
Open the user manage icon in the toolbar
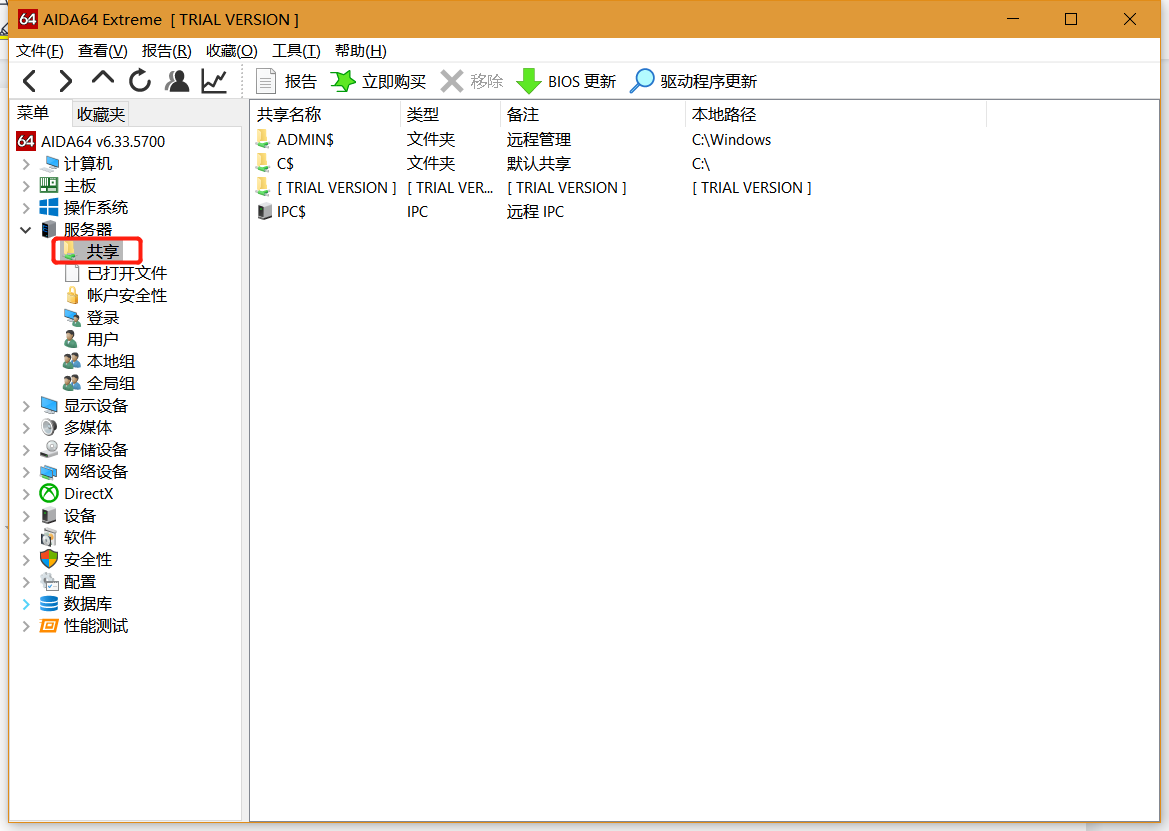click(177, 81)
